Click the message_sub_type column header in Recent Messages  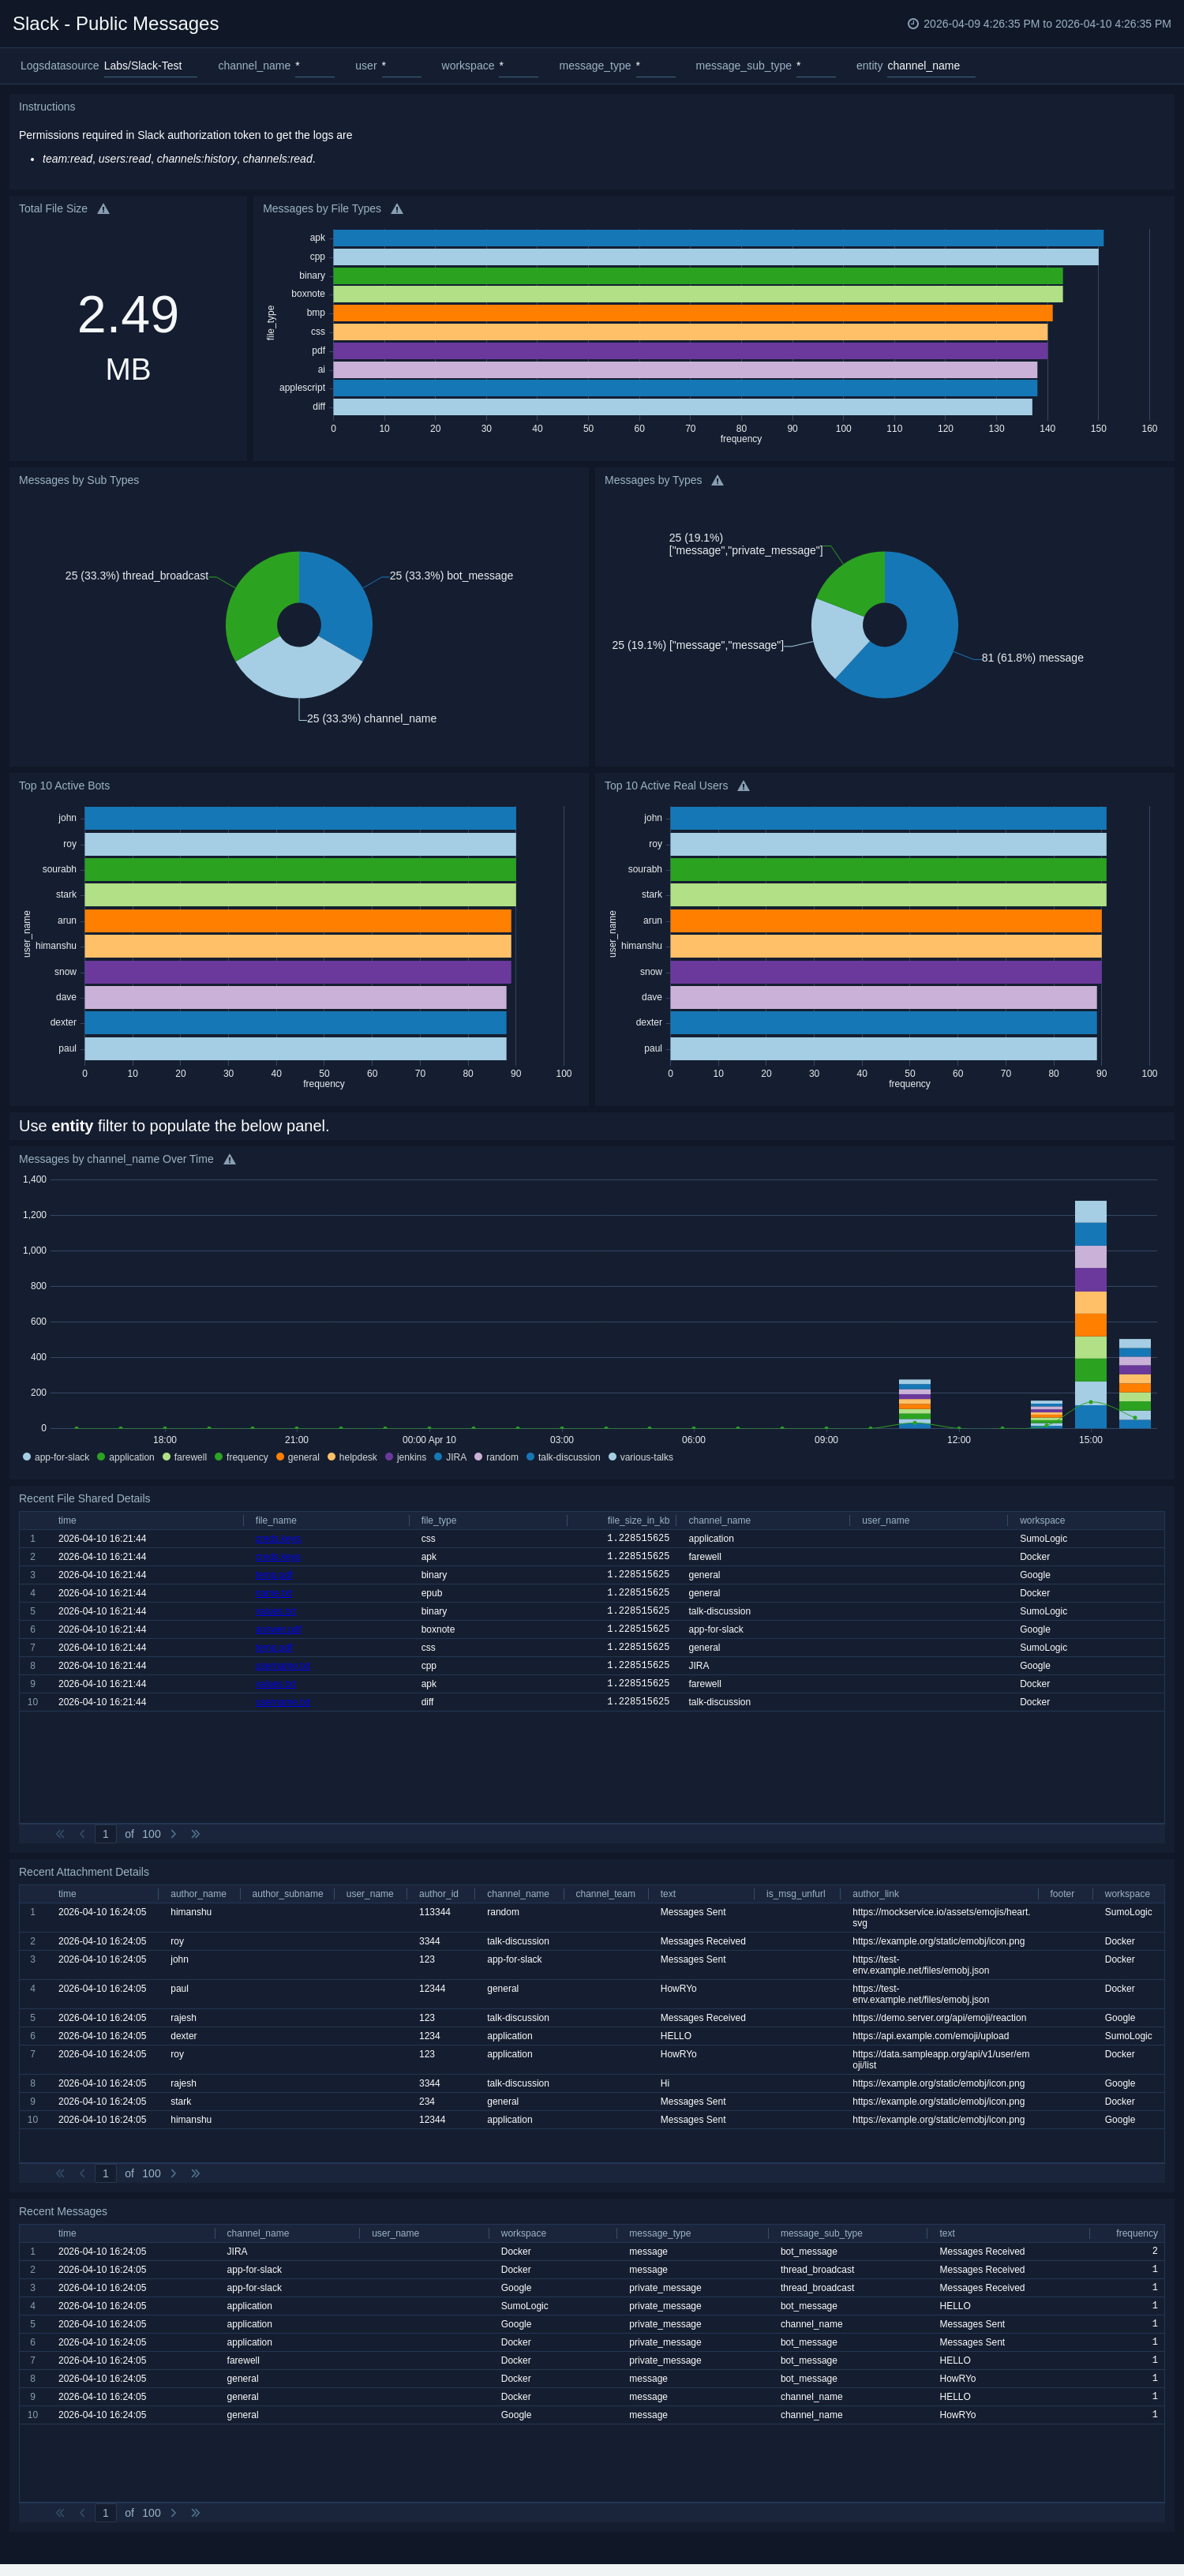[821, 2233]
